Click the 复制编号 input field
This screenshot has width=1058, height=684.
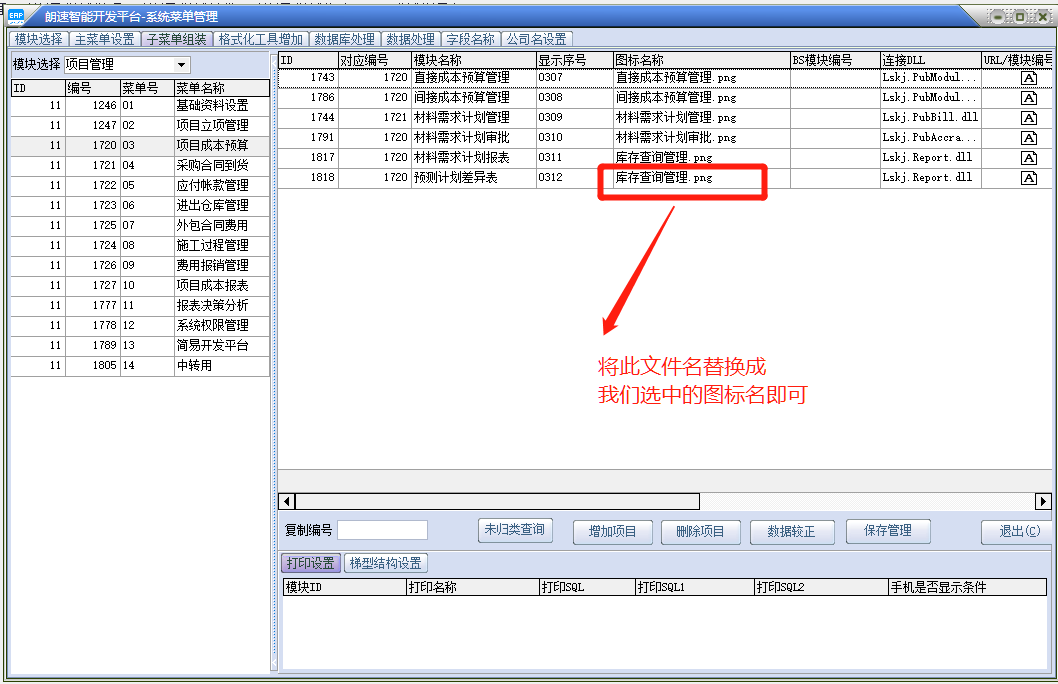click(x=382, y=531)
